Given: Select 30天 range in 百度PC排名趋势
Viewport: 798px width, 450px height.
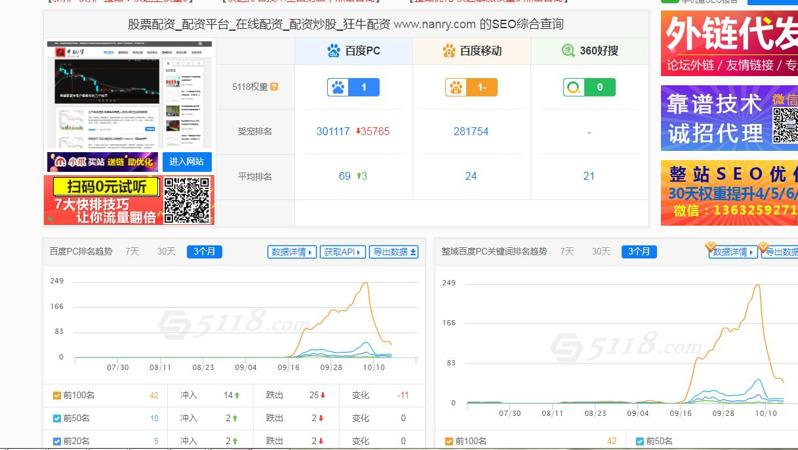Looking at the screenshot, I should point(166,251).
